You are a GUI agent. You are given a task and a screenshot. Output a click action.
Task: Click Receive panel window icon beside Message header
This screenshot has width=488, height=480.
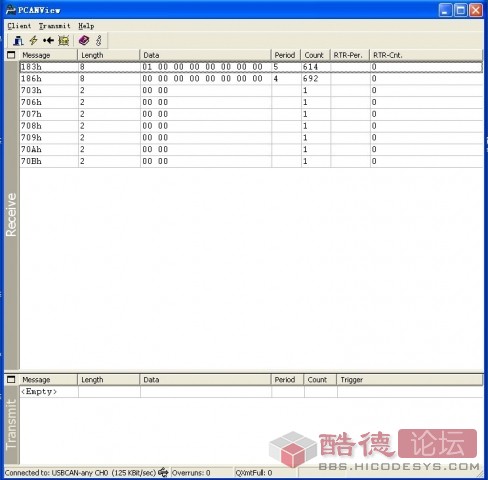click(11, 55)
